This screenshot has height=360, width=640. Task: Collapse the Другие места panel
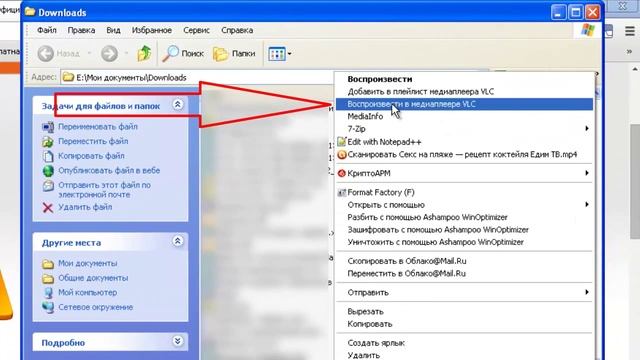coord(178,241)
